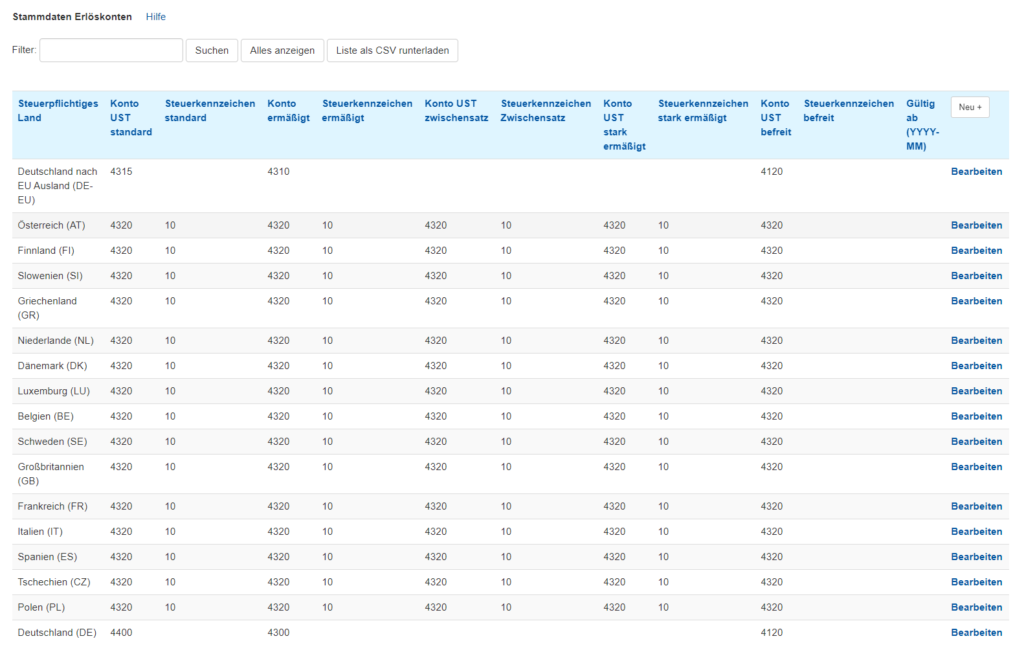Select Griechenland (GR) country cell
Image resolution: width=1024 pixels, height=654 pixels.
click(47, 308)
